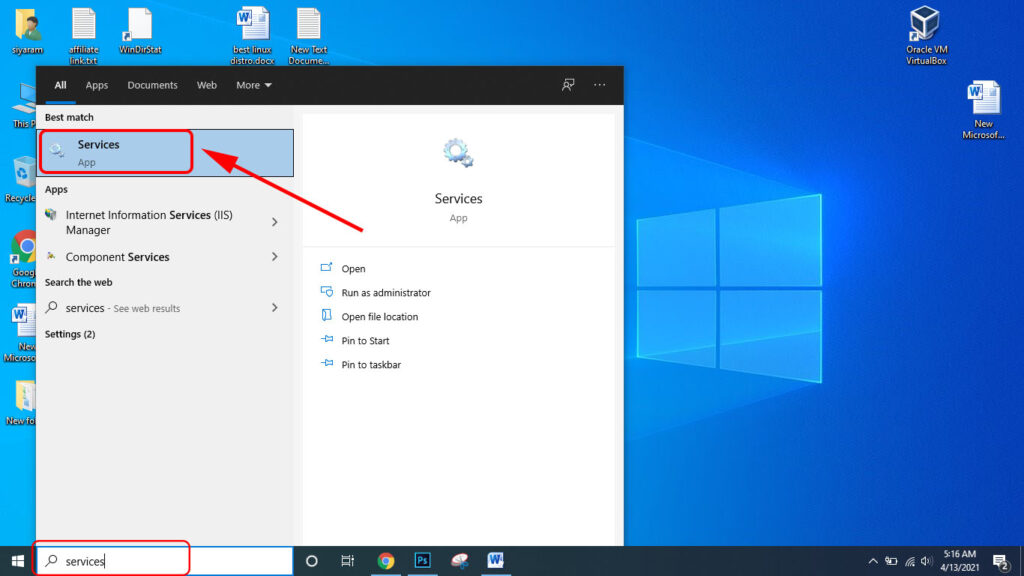Screen dimensions: 1024x576
Task: Open the 'best linux distro' Word document
Action: (x=253, y=25)
